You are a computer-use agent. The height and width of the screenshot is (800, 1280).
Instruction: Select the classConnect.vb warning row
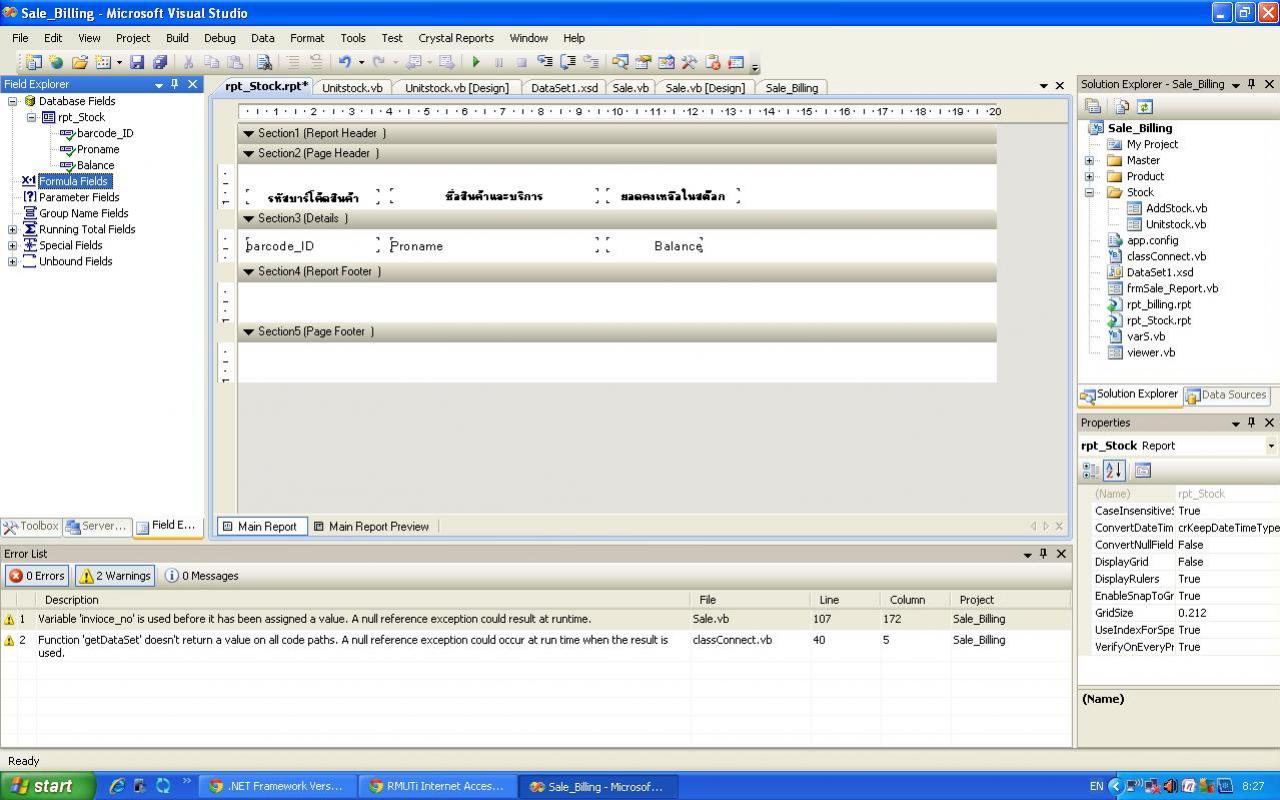[x=535, y=645]
